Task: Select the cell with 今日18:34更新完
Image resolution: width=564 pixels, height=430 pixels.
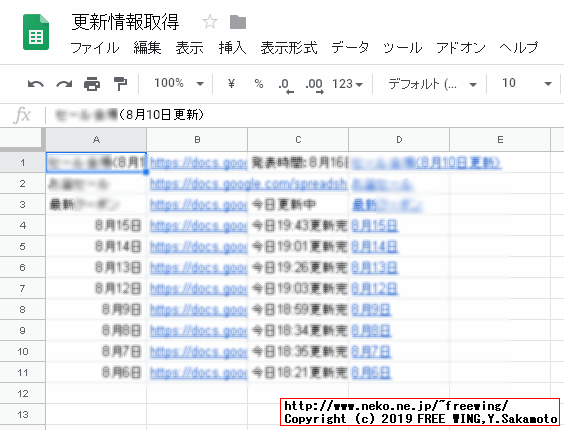Action: point(298,330)
